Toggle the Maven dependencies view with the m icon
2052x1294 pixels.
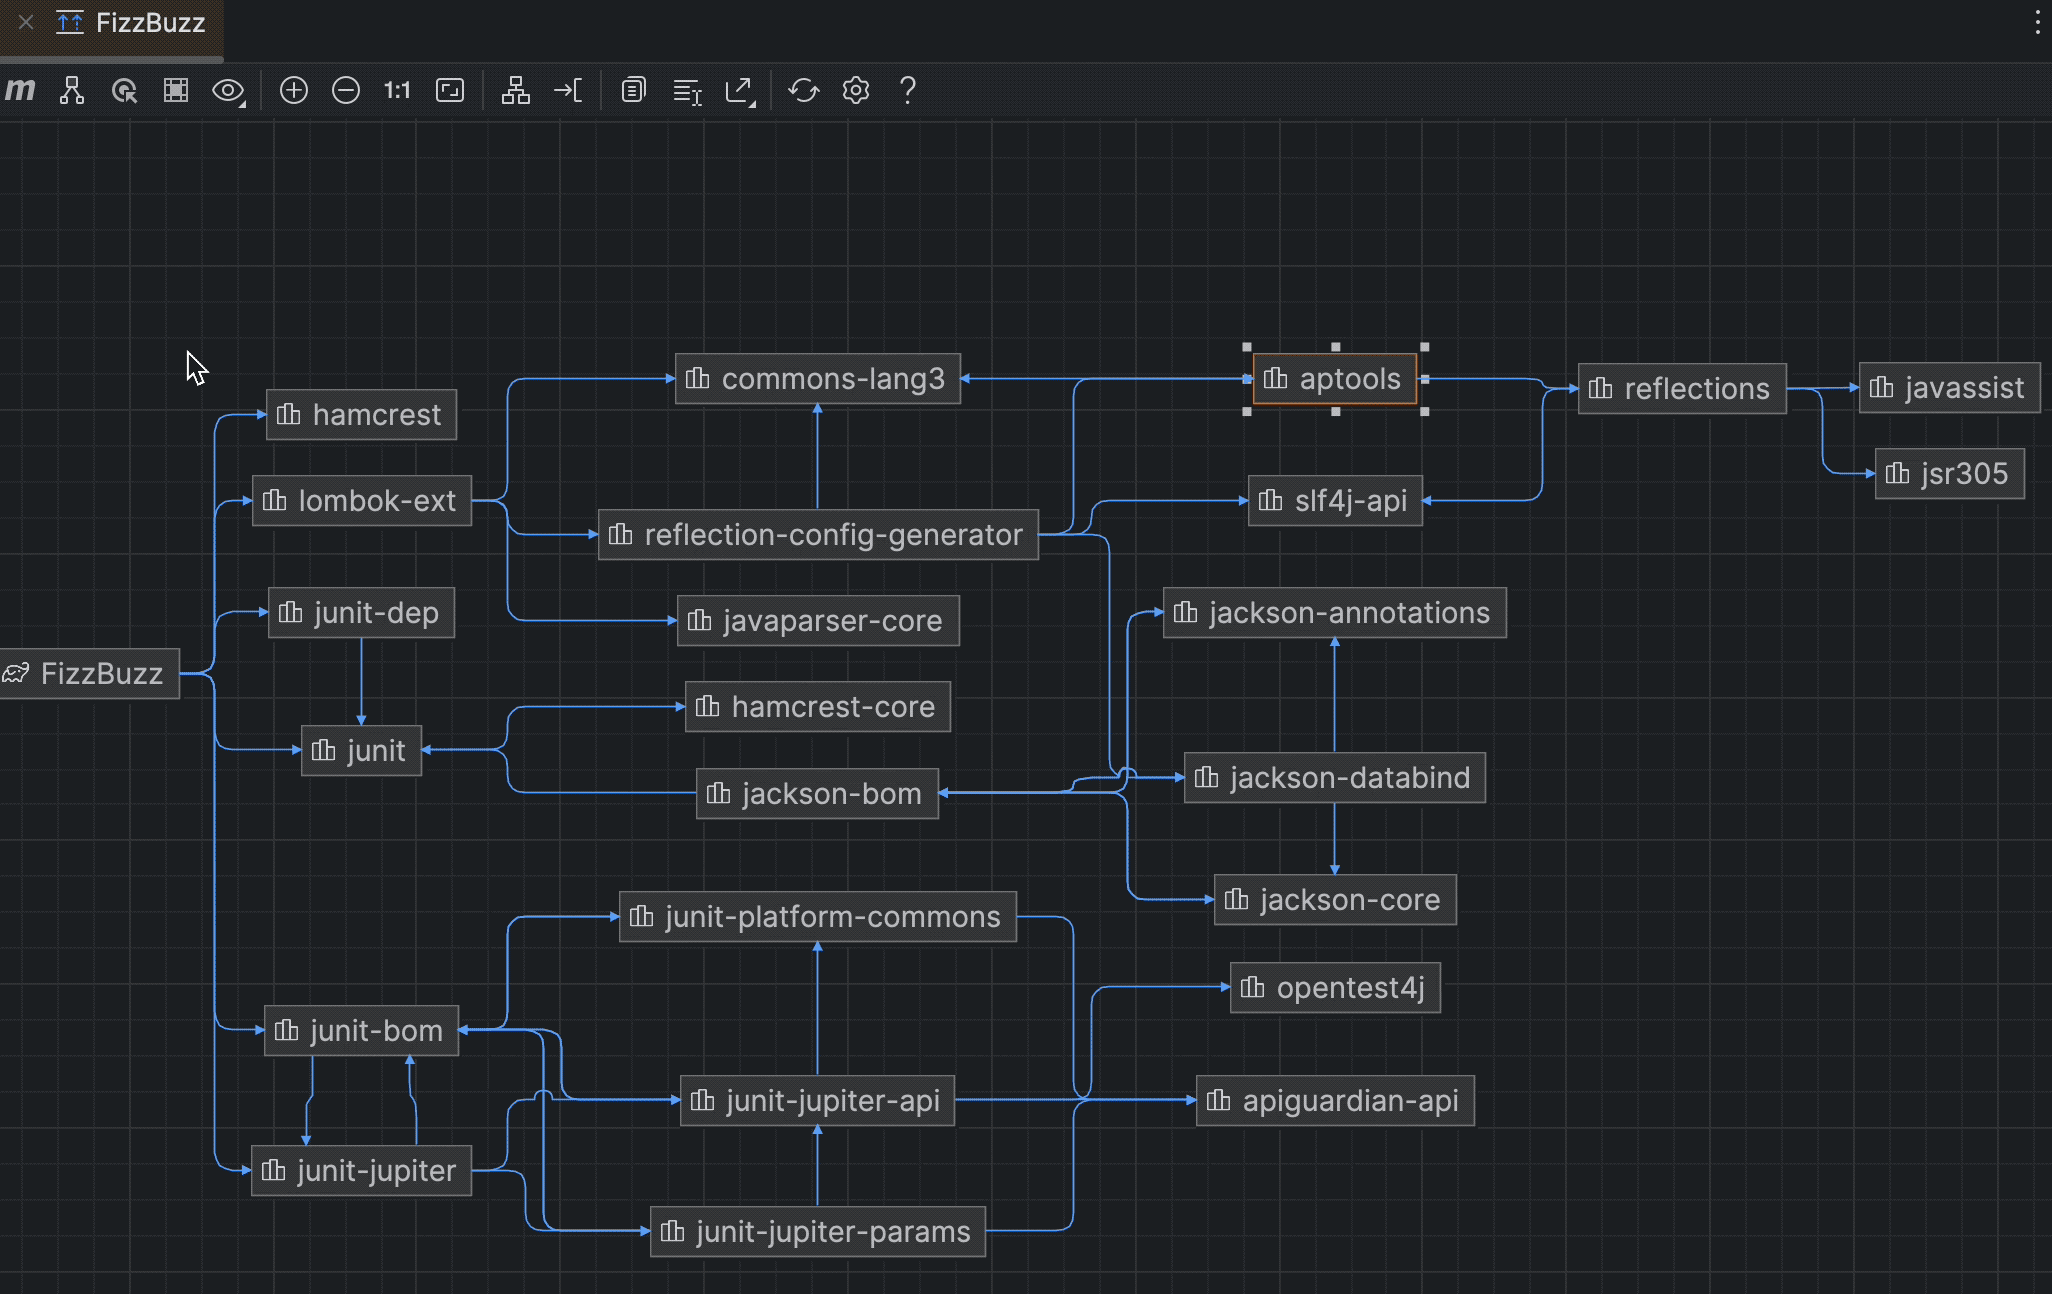pos(18,90)
